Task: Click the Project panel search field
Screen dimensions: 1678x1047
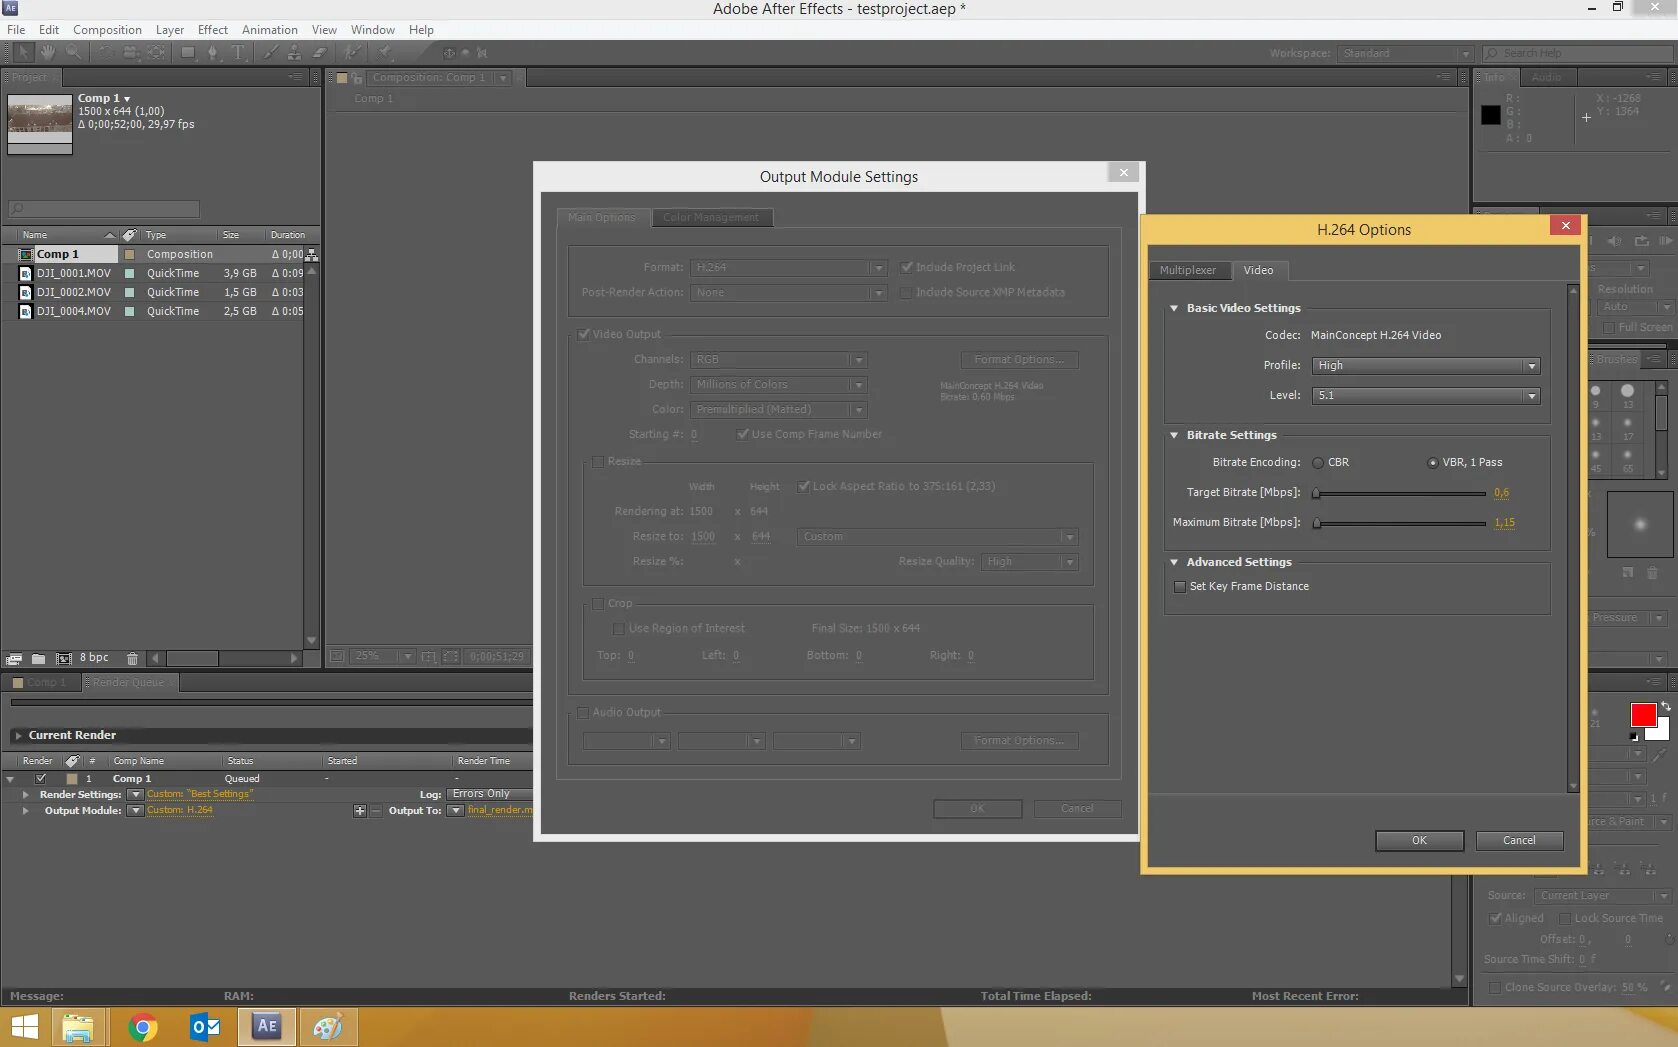Action: point(104,209)
